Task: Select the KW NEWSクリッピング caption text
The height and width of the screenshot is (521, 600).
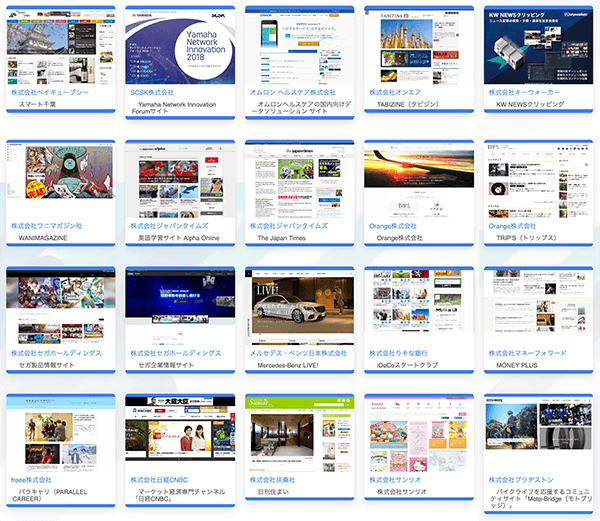Action: click(x=530, y=104)
